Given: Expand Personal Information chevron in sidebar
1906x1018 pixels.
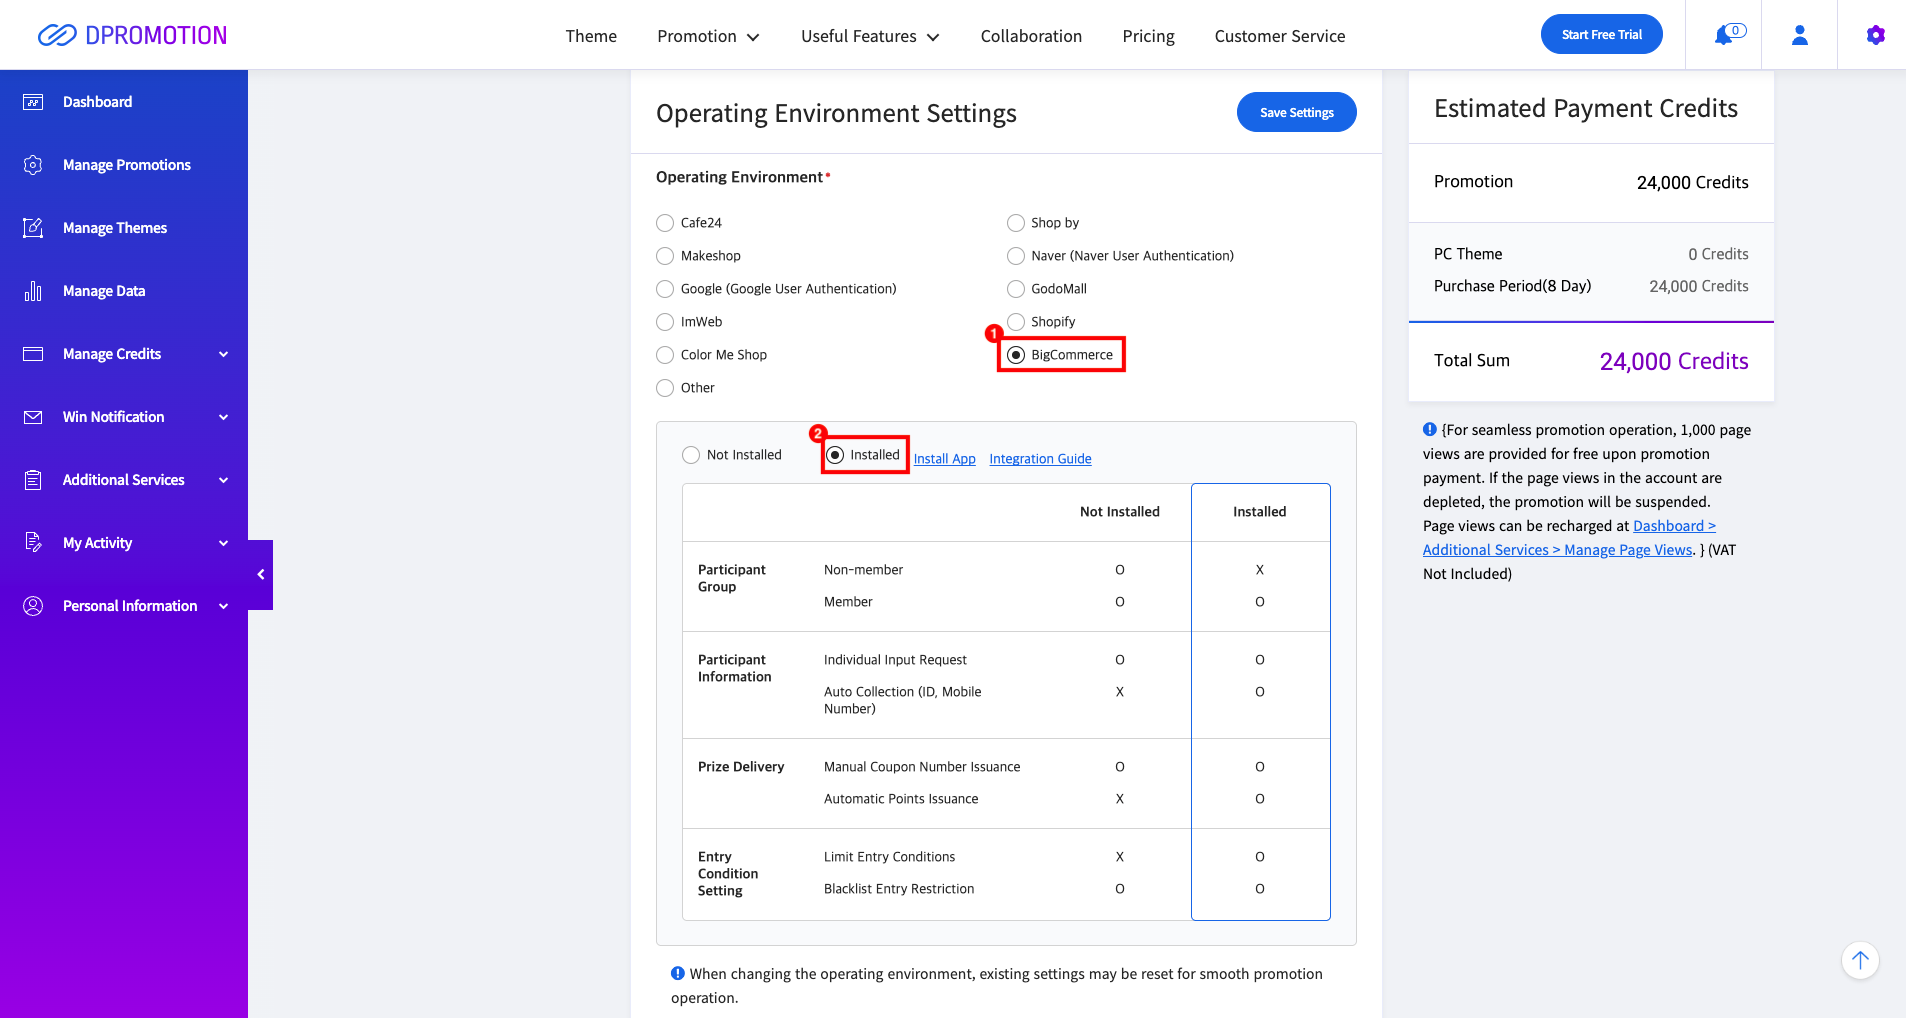Looking at the screenshot, I should tap(224, 606).
